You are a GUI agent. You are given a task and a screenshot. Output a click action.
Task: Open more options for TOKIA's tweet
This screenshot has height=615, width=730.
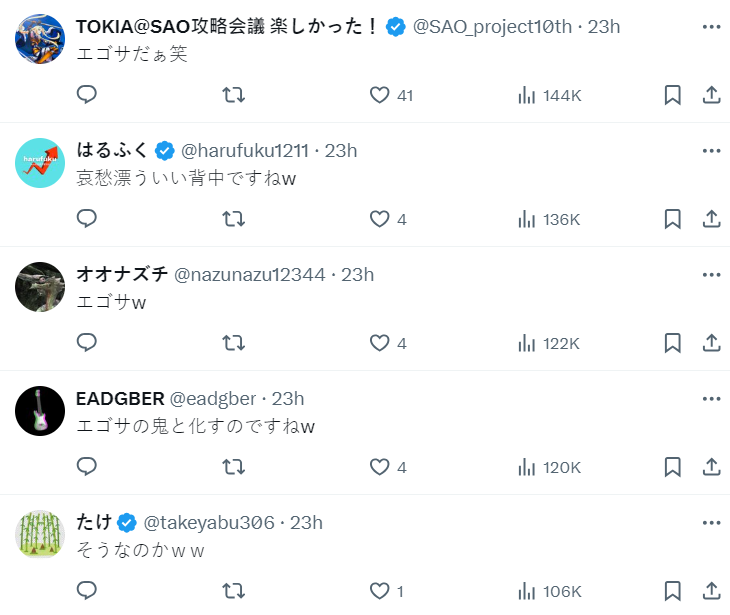(x=711, y=27)
